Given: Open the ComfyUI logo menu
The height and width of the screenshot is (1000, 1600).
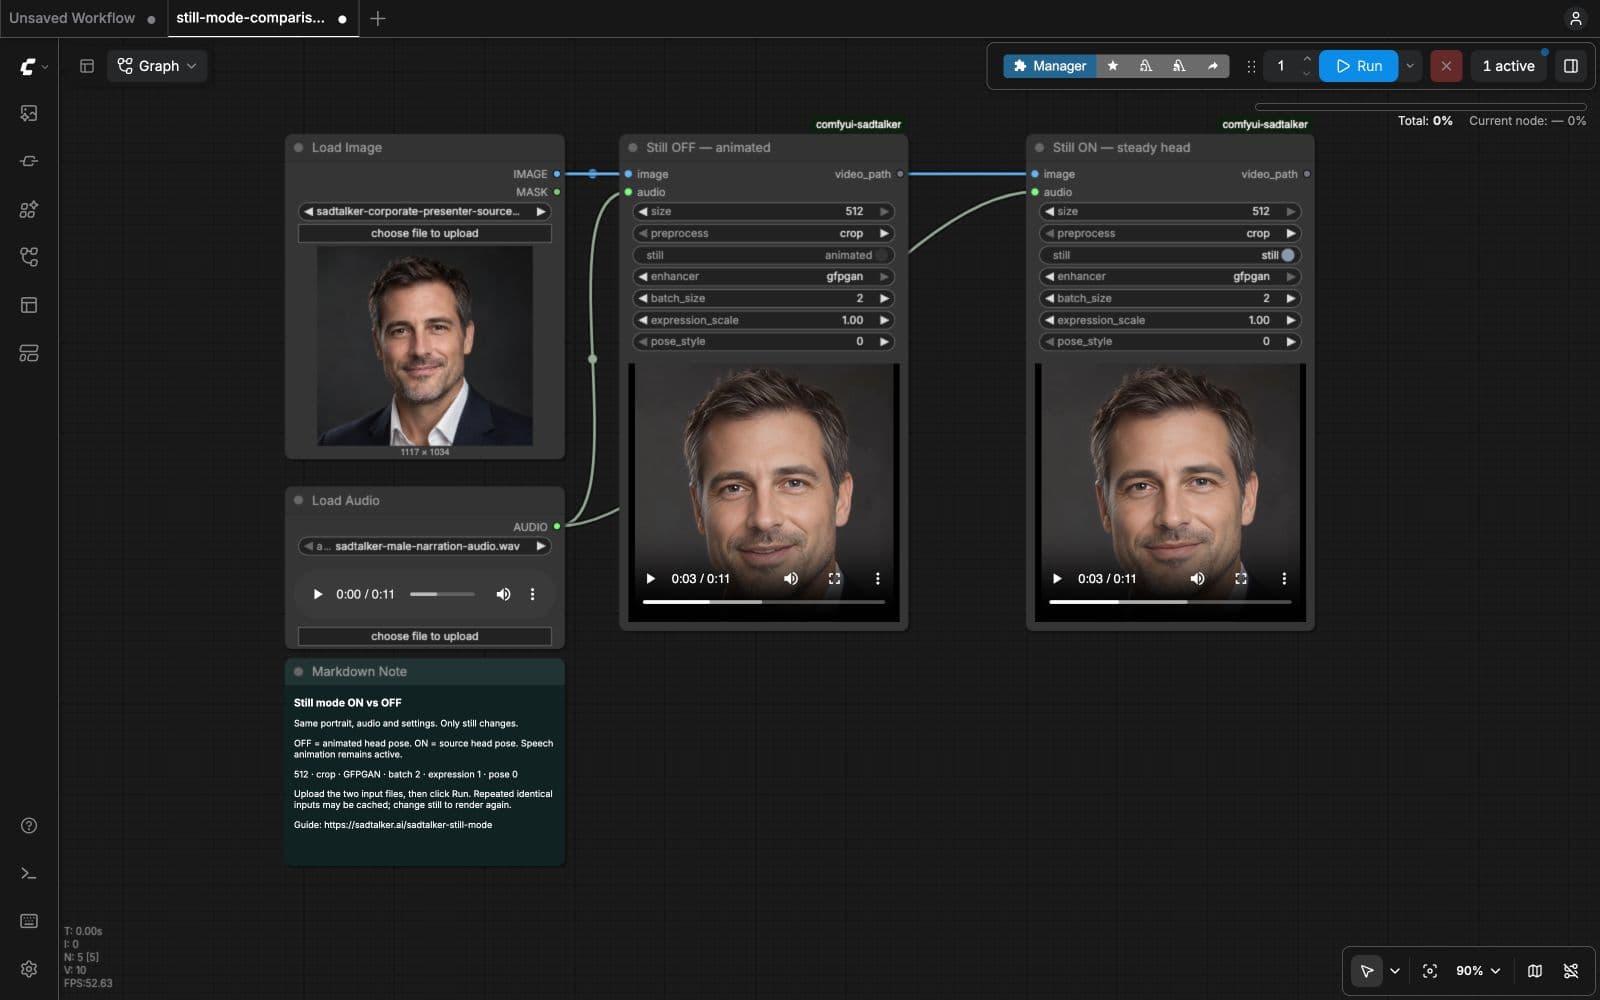Looking at the screenshot, I should pyautogui.click(x=32, y=66).
